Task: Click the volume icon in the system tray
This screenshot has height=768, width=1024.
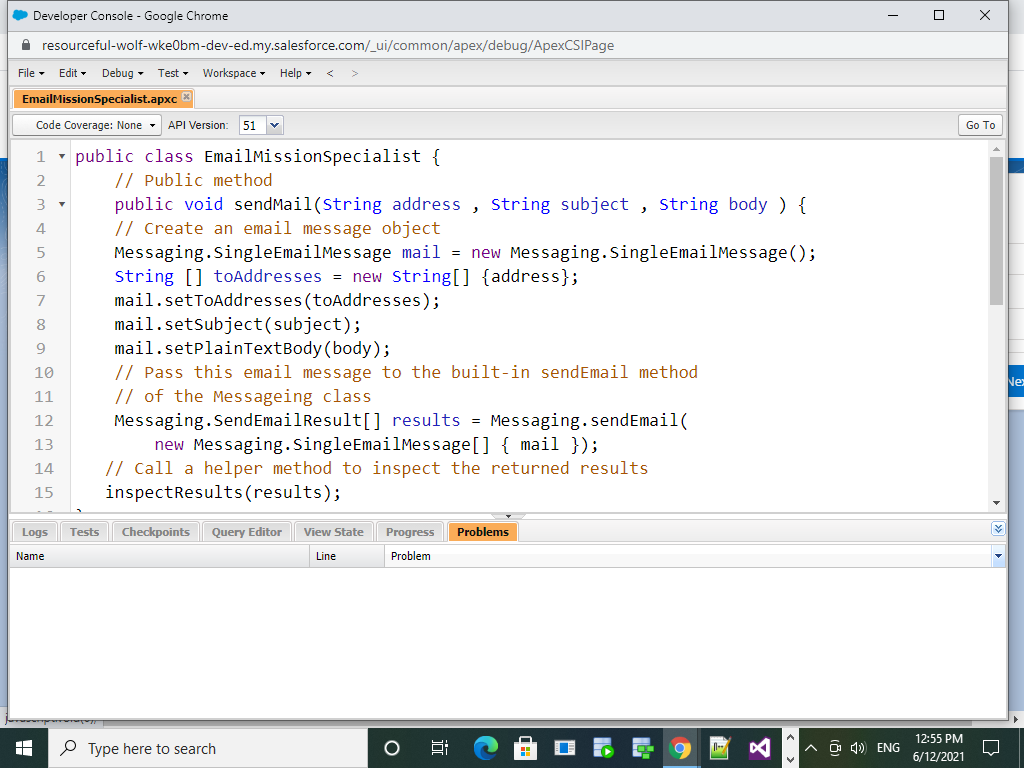Action: (860, 747)
